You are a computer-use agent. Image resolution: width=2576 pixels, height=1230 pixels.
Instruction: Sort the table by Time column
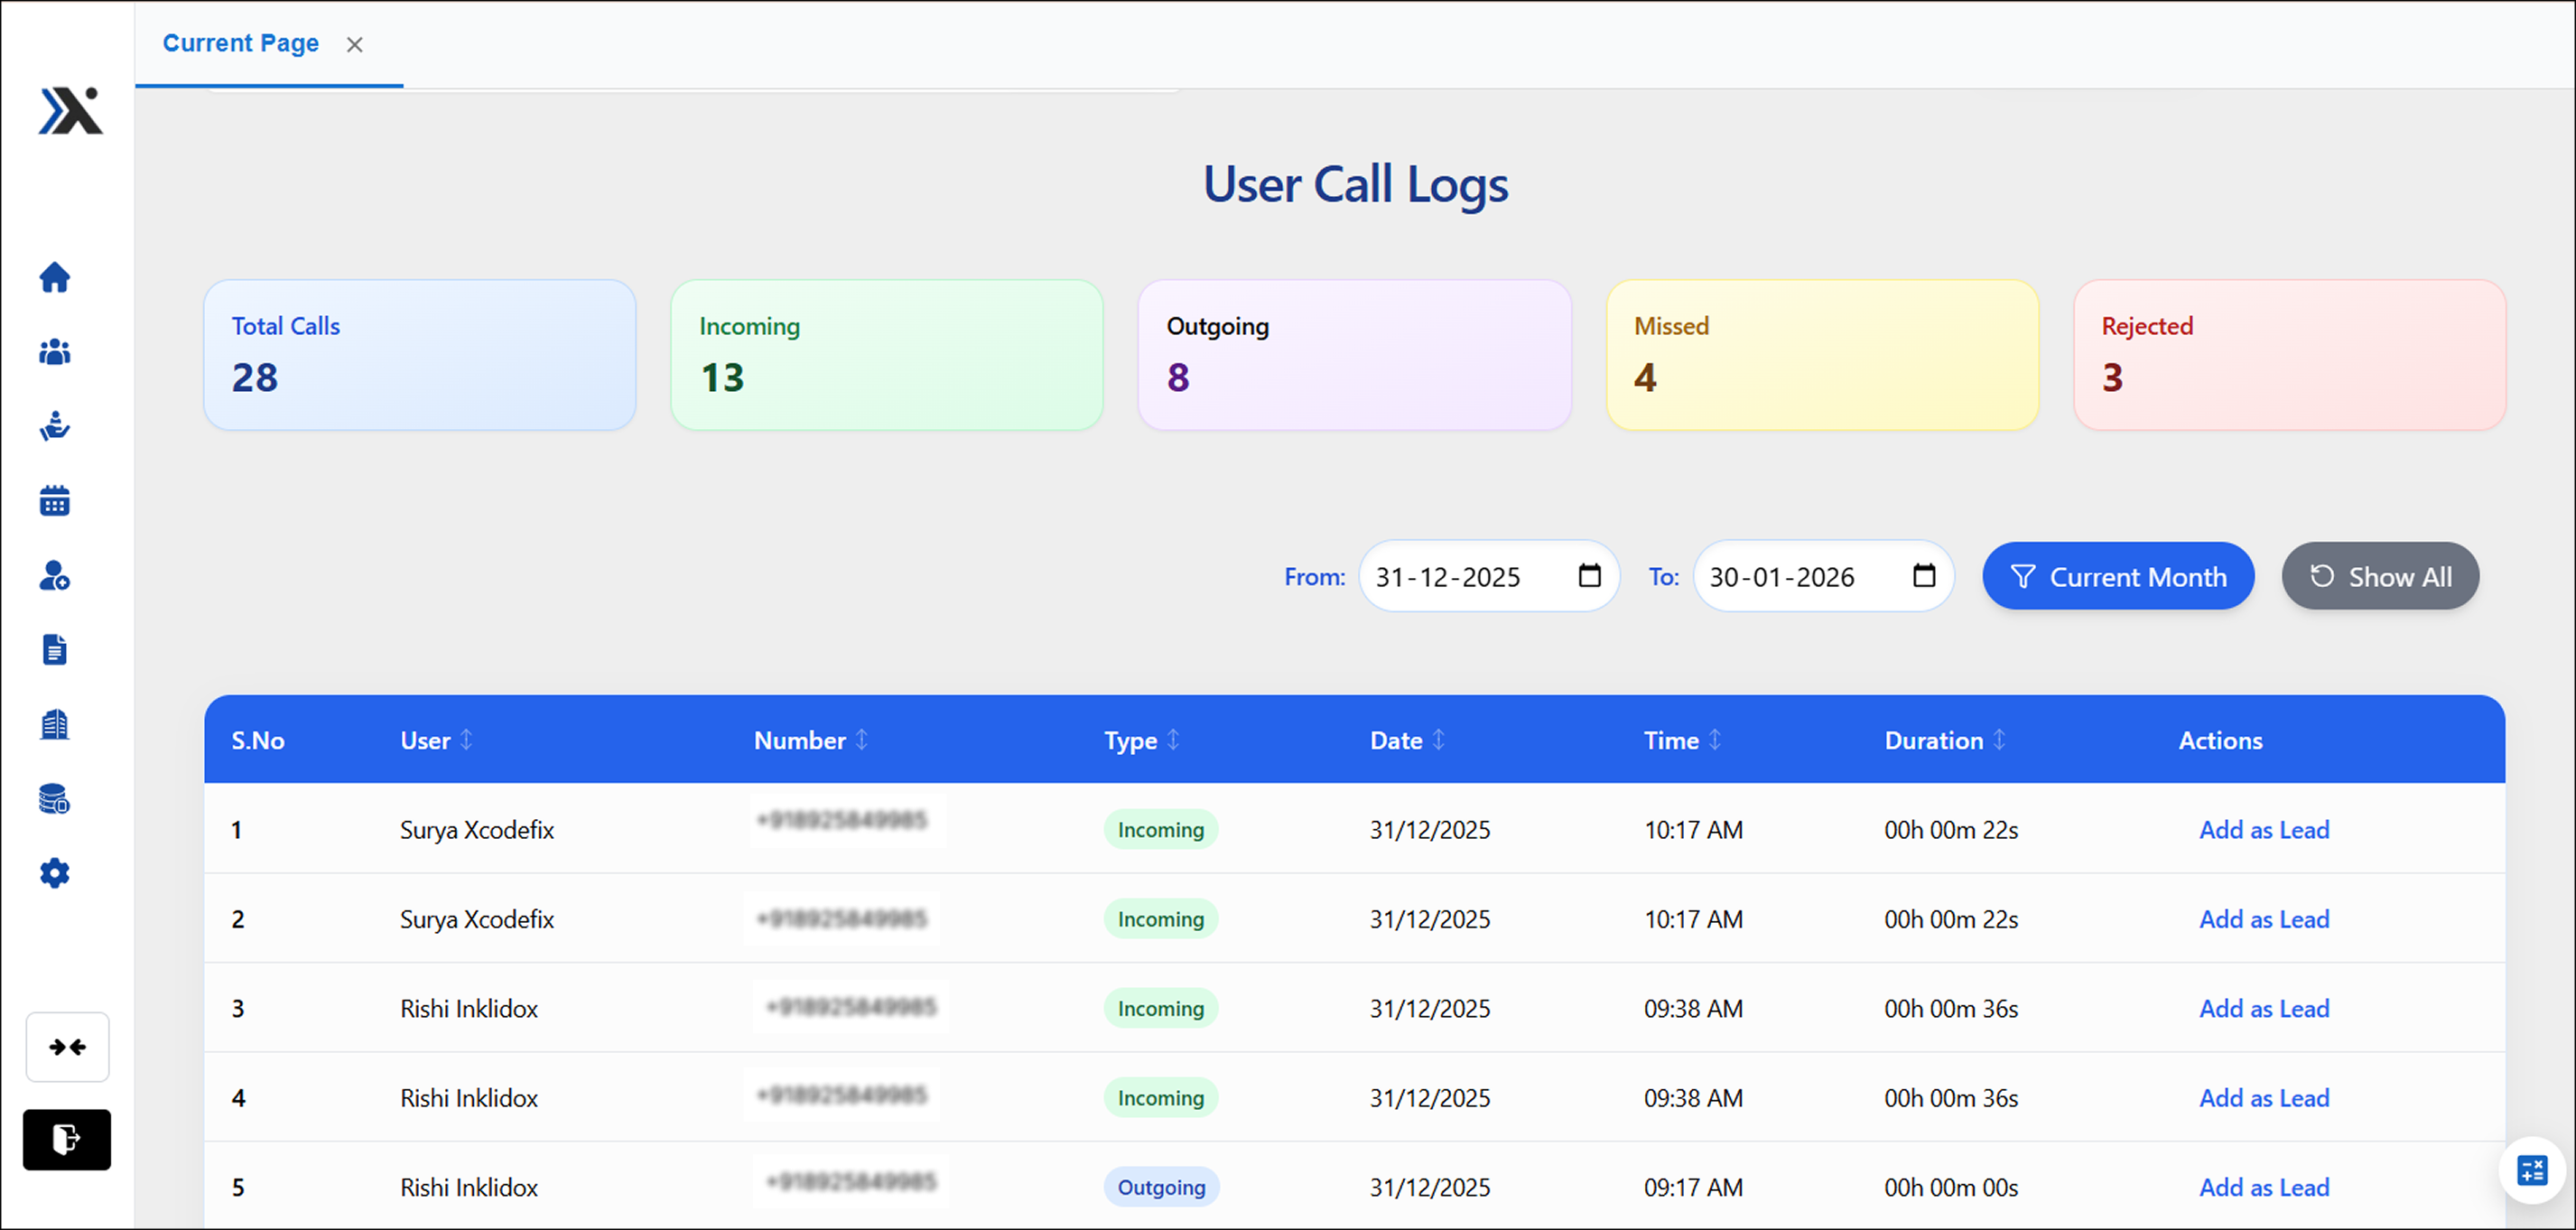1715,740
